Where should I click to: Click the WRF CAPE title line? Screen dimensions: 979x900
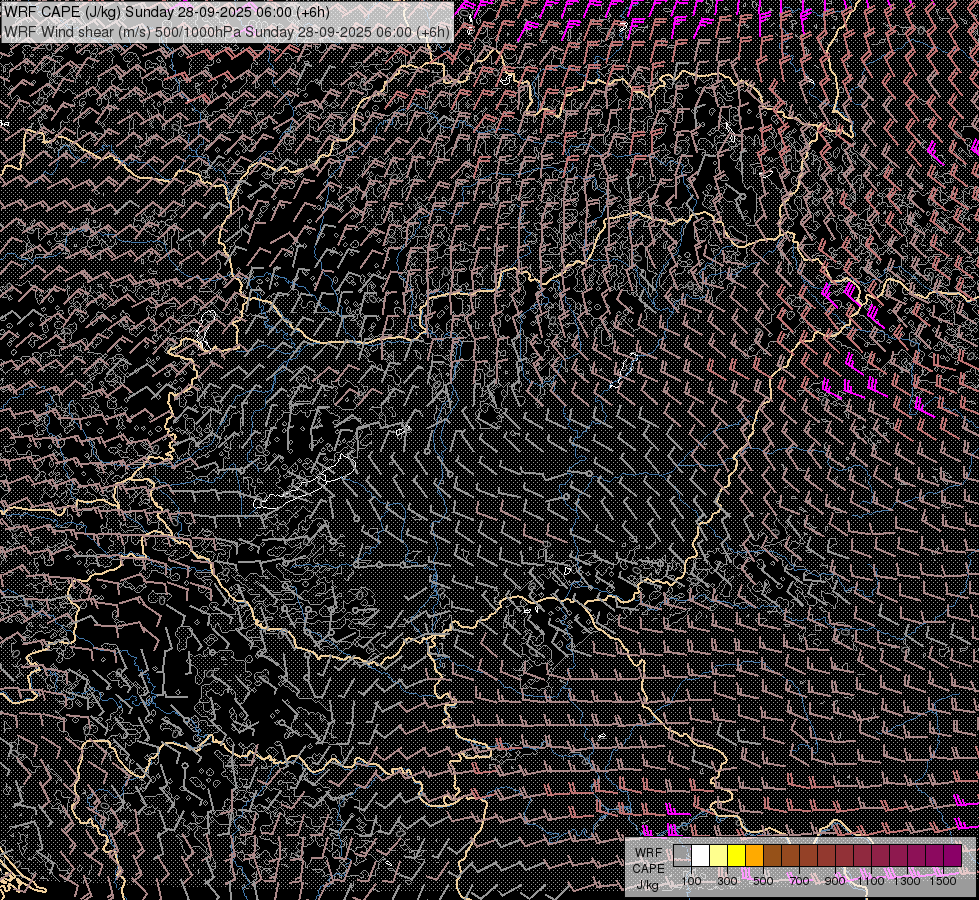(x=166, y=12)
